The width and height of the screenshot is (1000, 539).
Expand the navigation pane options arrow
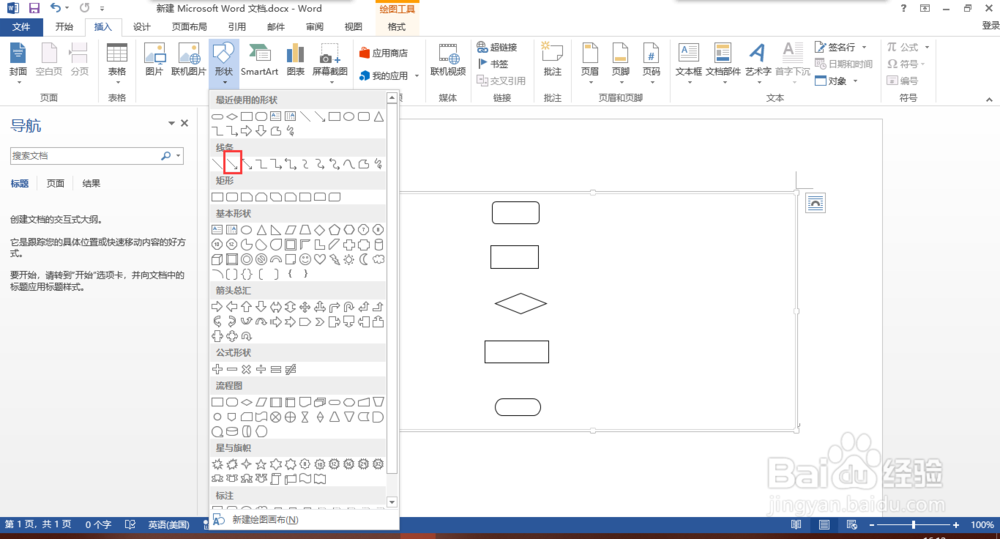click(x=171, y=123)
